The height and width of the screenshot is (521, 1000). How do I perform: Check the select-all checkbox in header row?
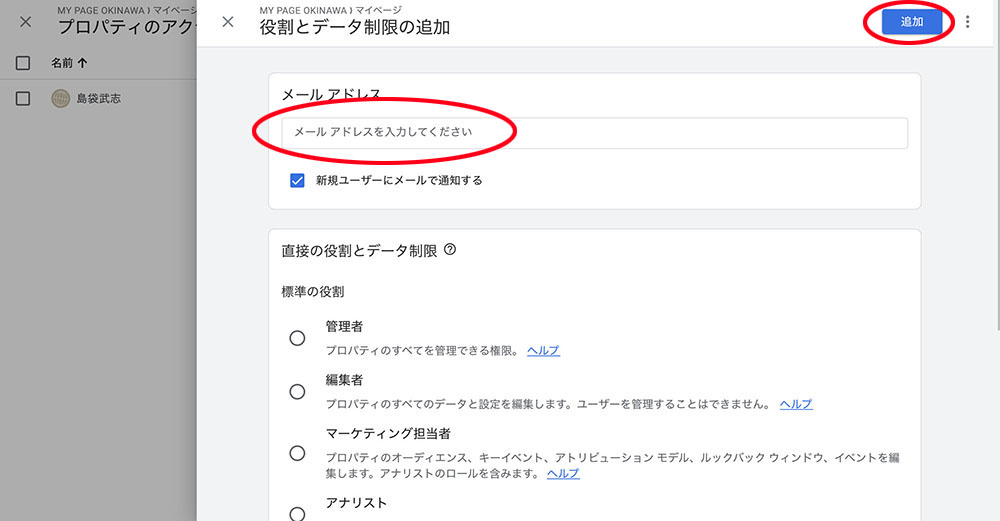tap(24, 63)
